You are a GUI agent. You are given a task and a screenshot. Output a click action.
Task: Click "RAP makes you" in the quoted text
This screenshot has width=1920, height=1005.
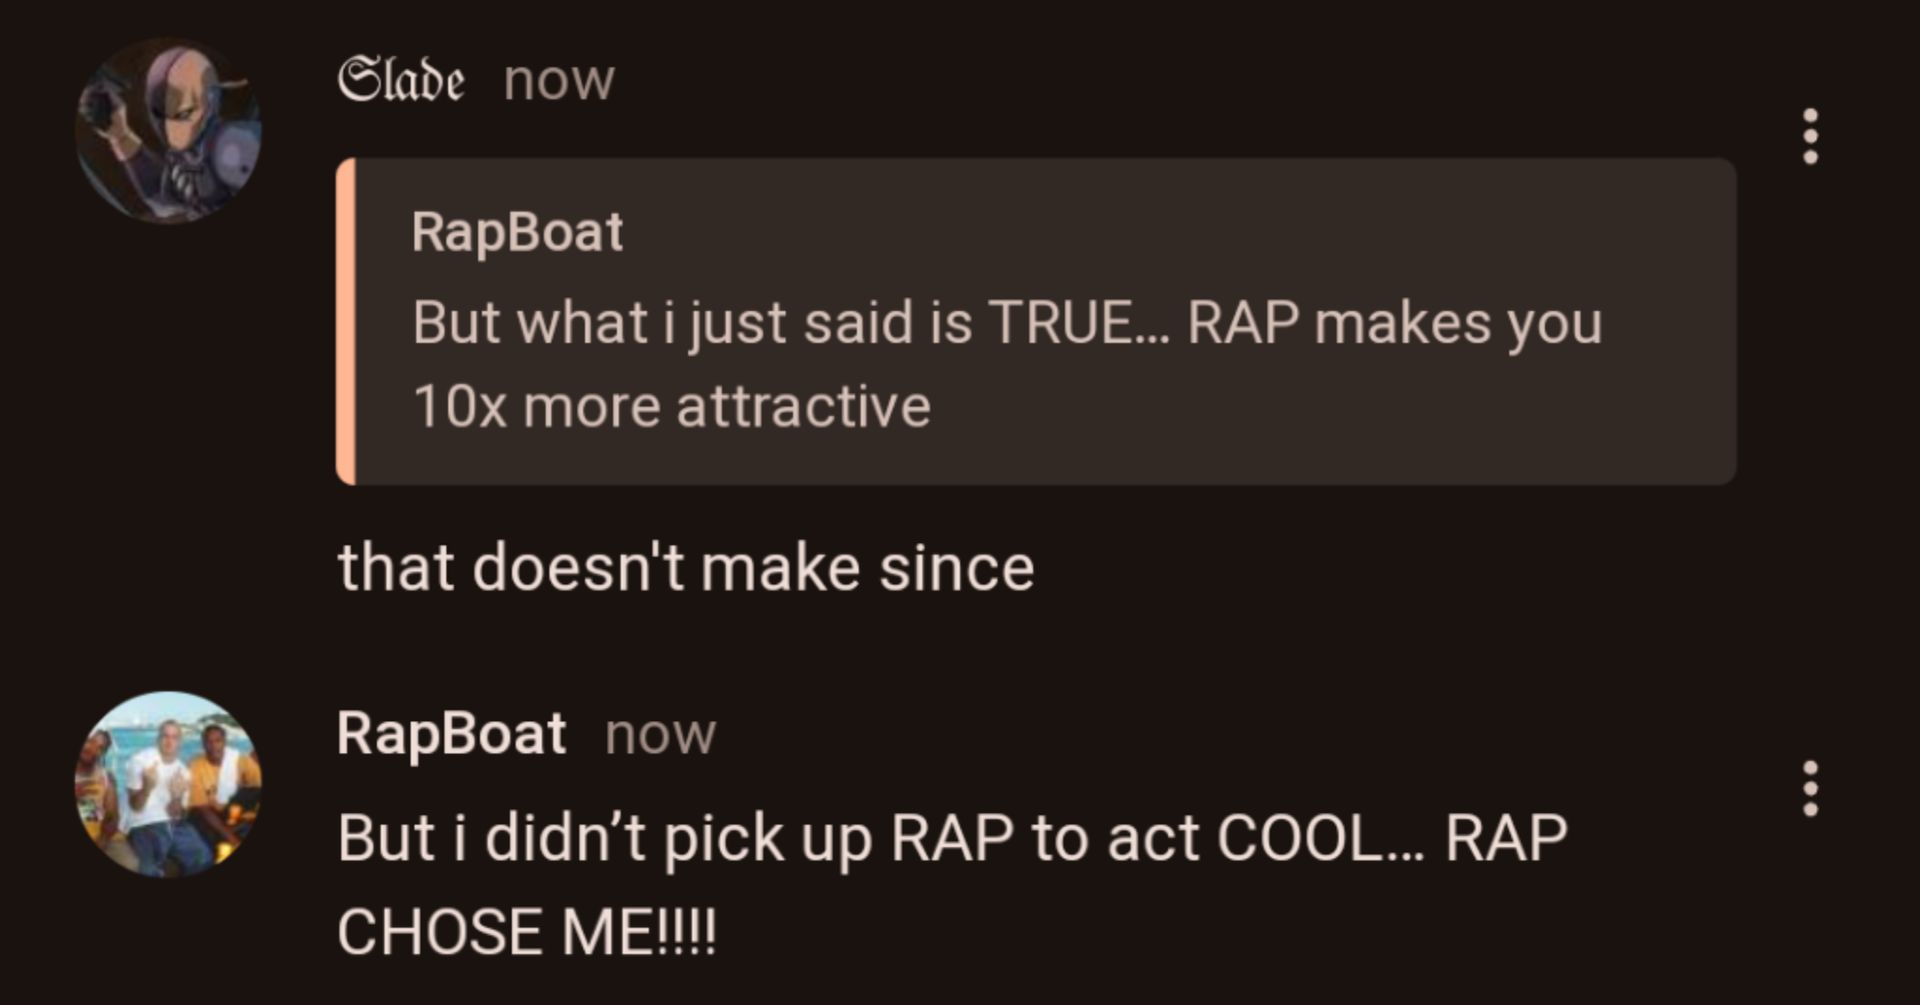[x=1394, y=323]
